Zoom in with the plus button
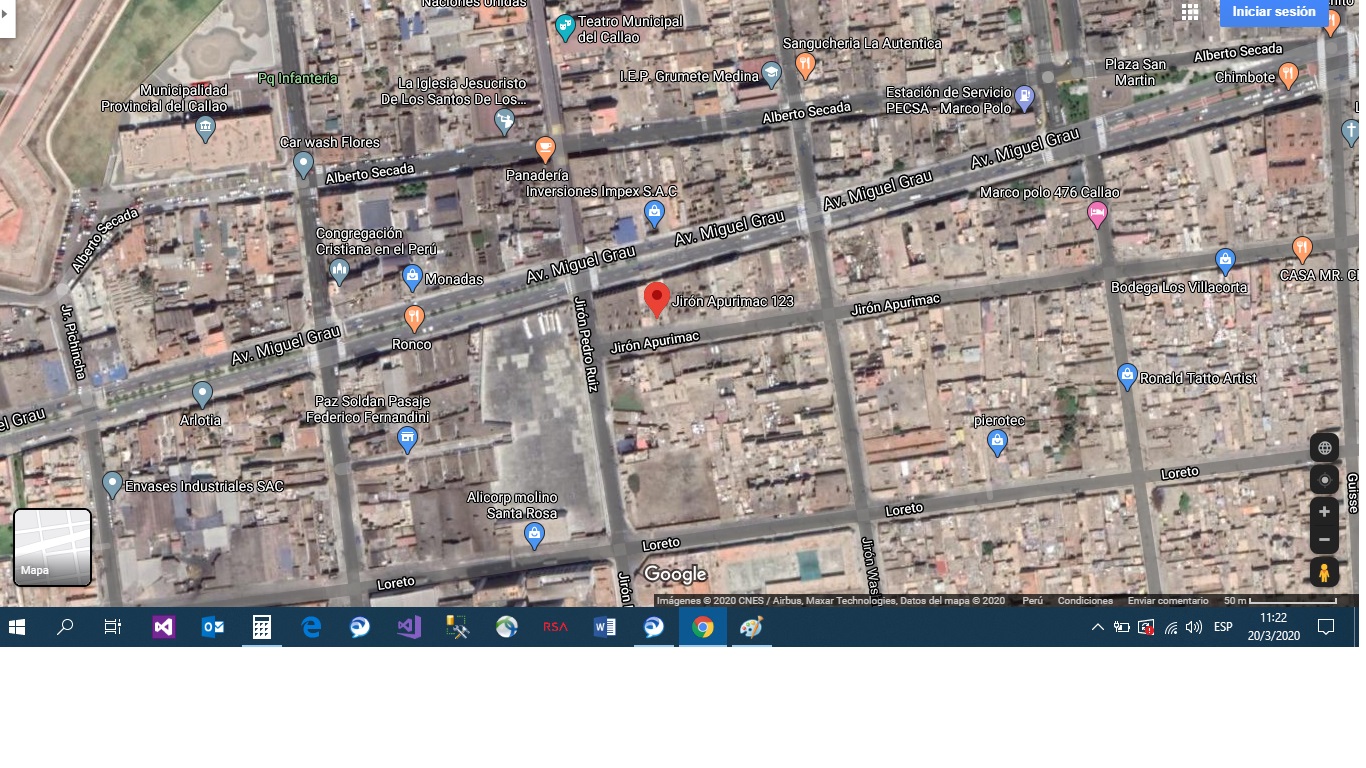This screenshot has width=1366, height=768. pos(1324,512)
